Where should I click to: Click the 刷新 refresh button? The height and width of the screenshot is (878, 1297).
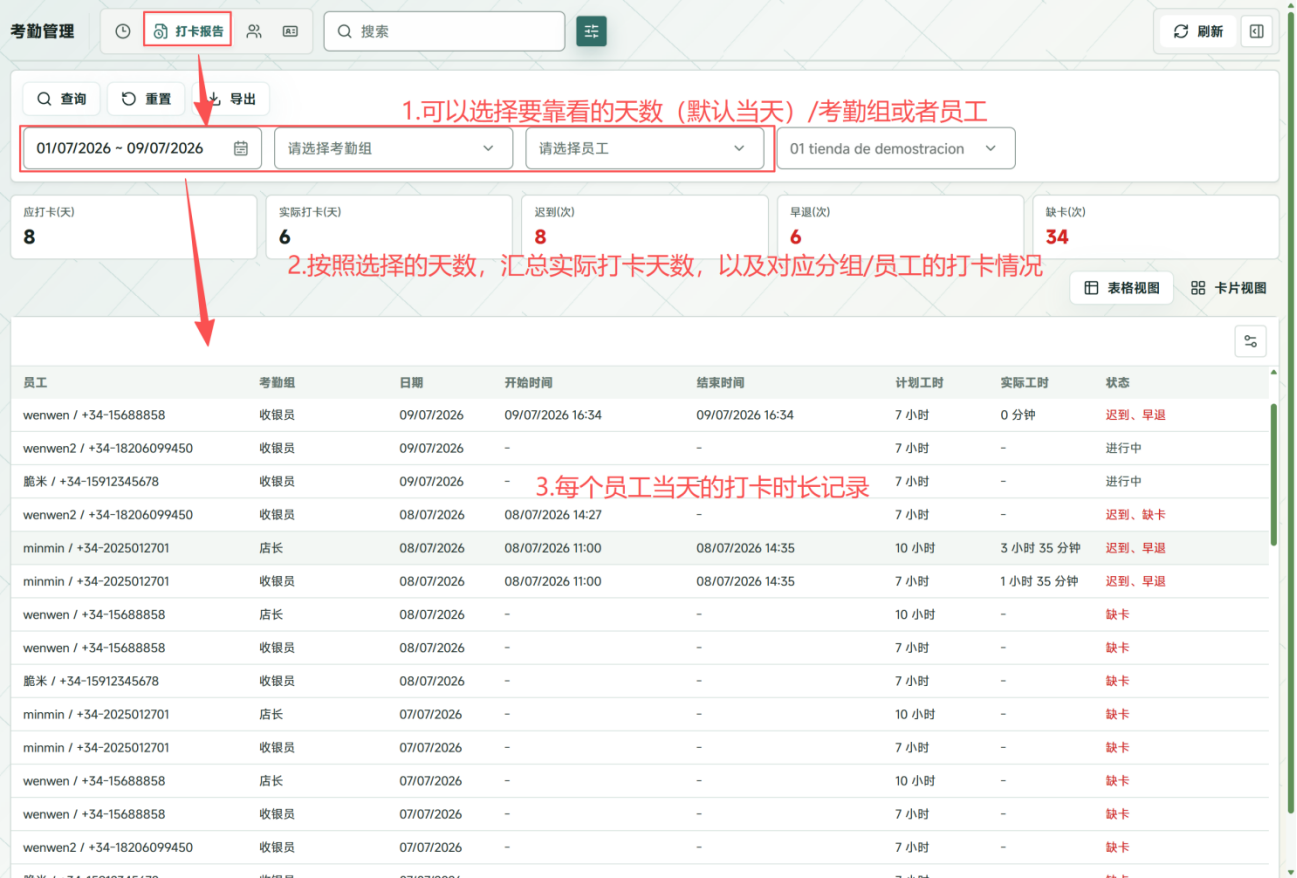point(1198,31)
